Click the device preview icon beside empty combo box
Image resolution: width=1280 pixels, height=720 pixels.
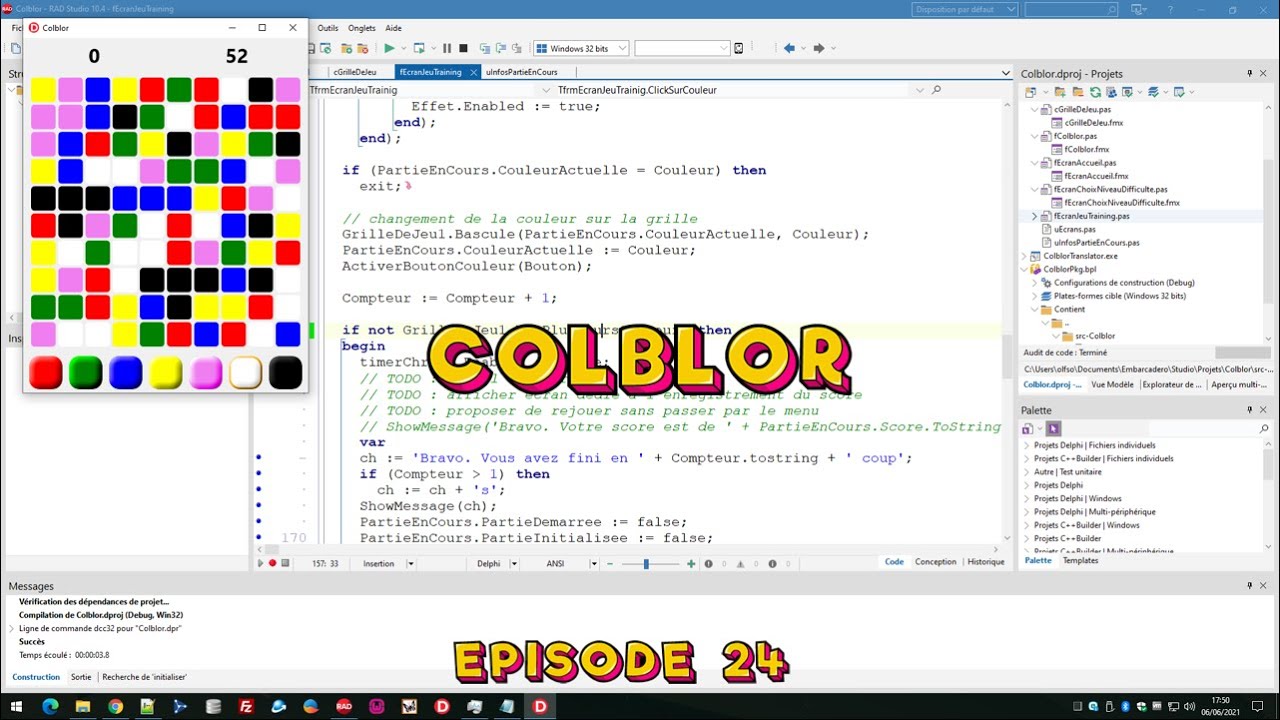(739, 48)
